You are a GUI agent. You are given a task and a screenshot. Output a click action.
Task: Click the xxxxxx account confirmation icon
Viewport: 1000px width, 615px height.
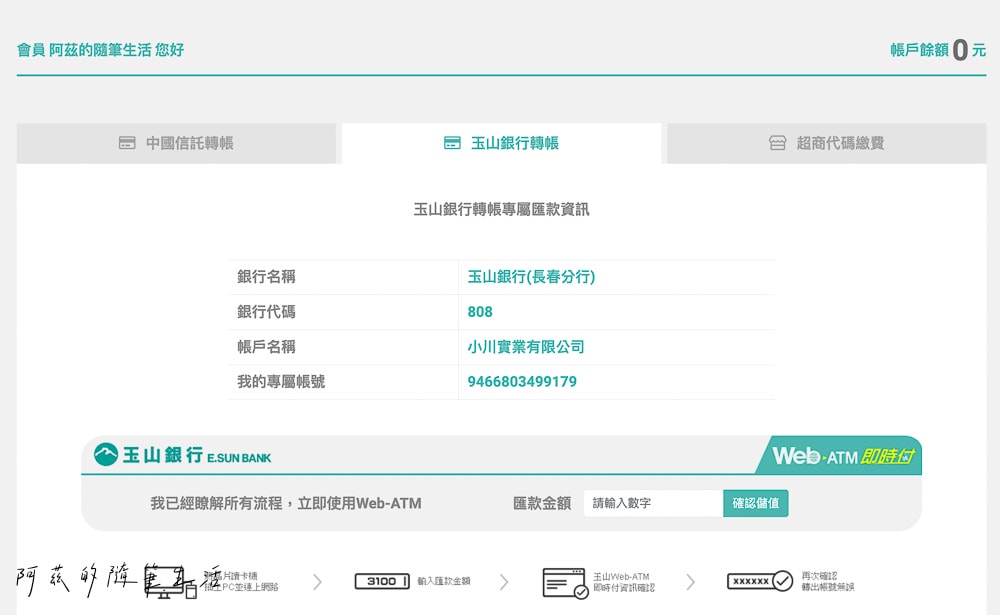(x=760, y=581)
